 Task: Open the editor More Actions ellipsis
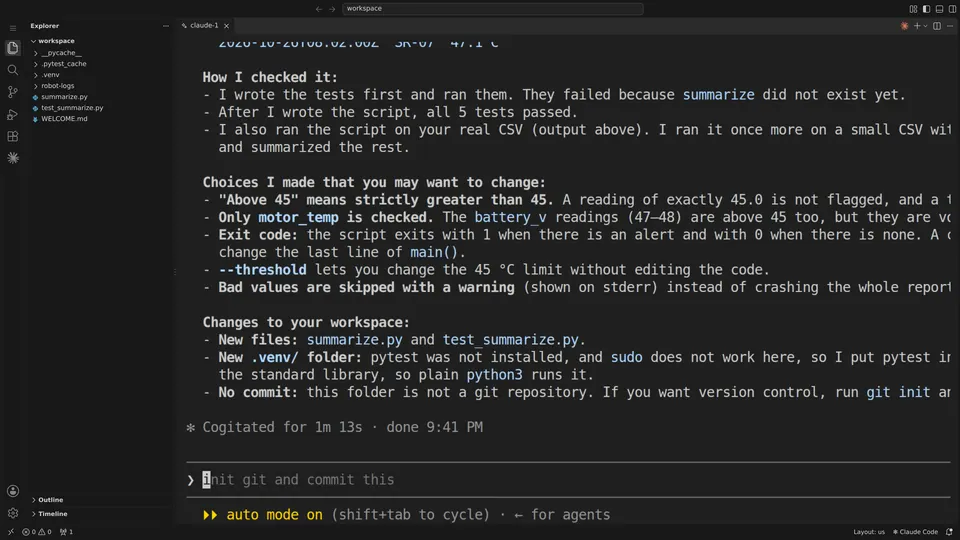(950, 26)
